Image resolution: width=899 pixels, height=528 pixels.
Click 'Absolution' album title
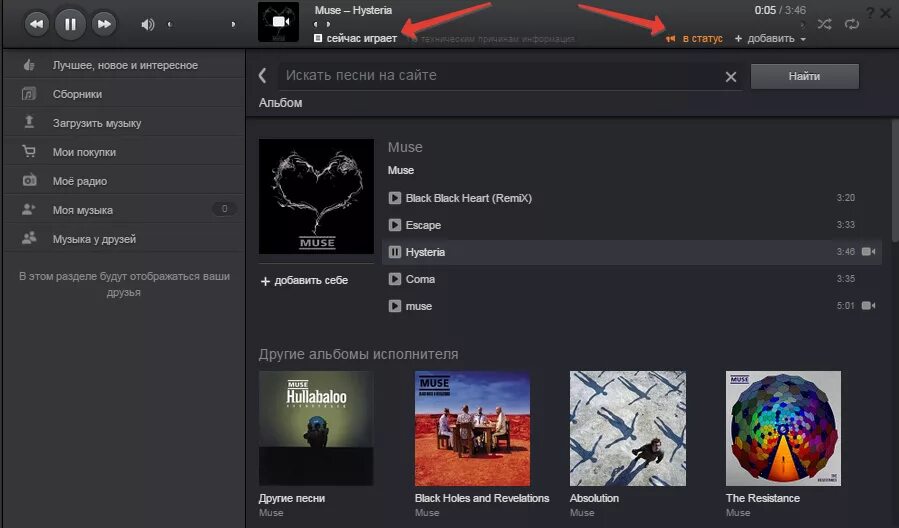pyautogui.click(x=594, y=498)
